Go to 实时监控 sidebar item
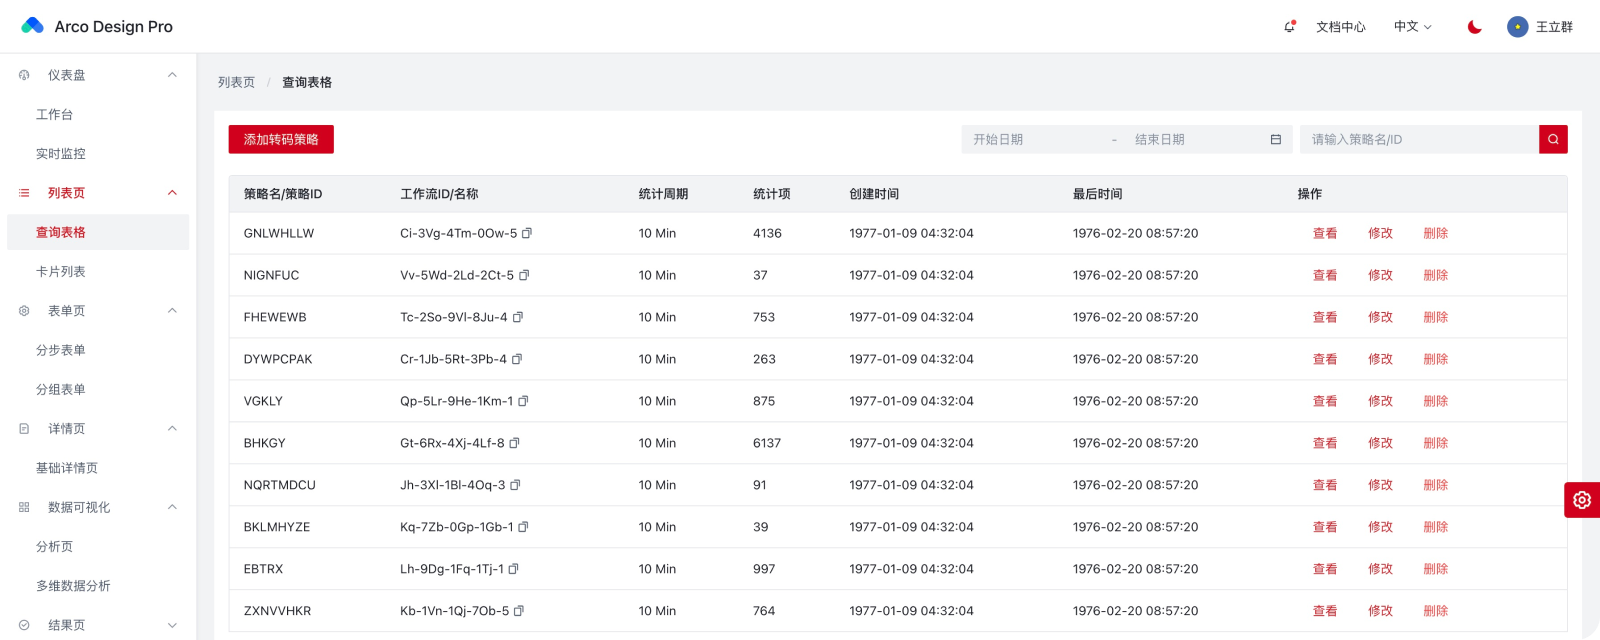The height and width of the screenshot is (640, 1600). pyautogui.click(x=61, y=153)
